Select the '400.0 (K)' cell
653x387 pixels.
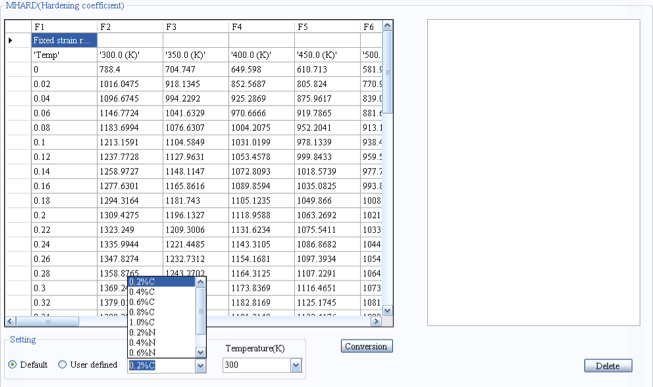[262, 55]
